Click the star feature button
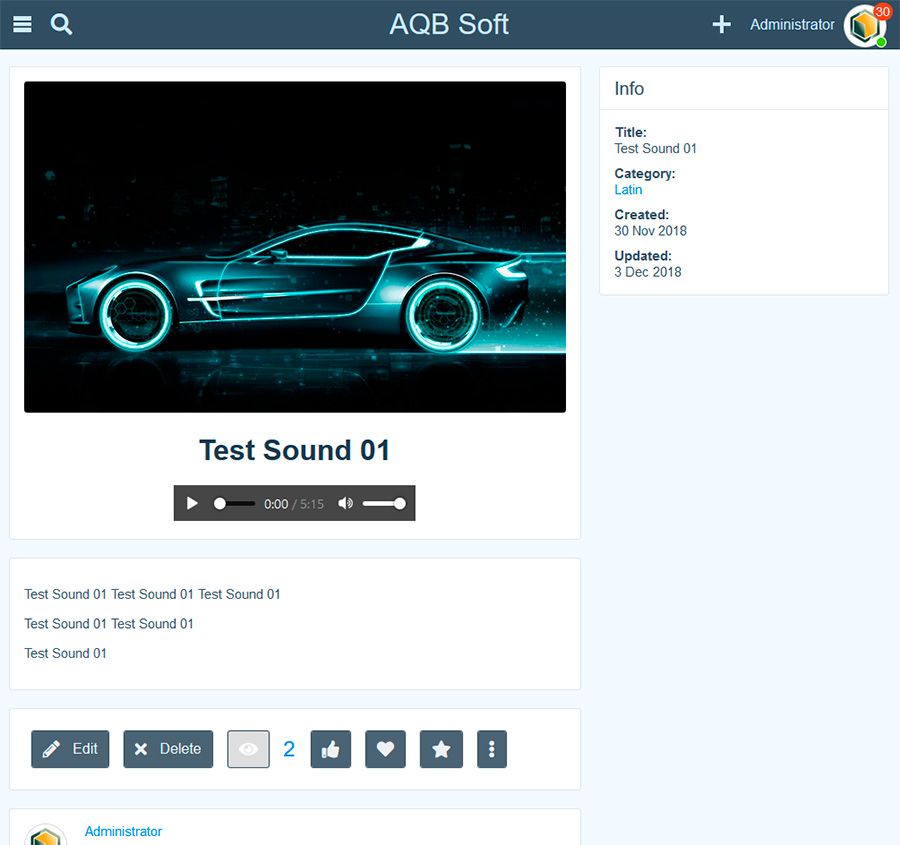This screenshot has width=900, height=845. tap(441, 749)
